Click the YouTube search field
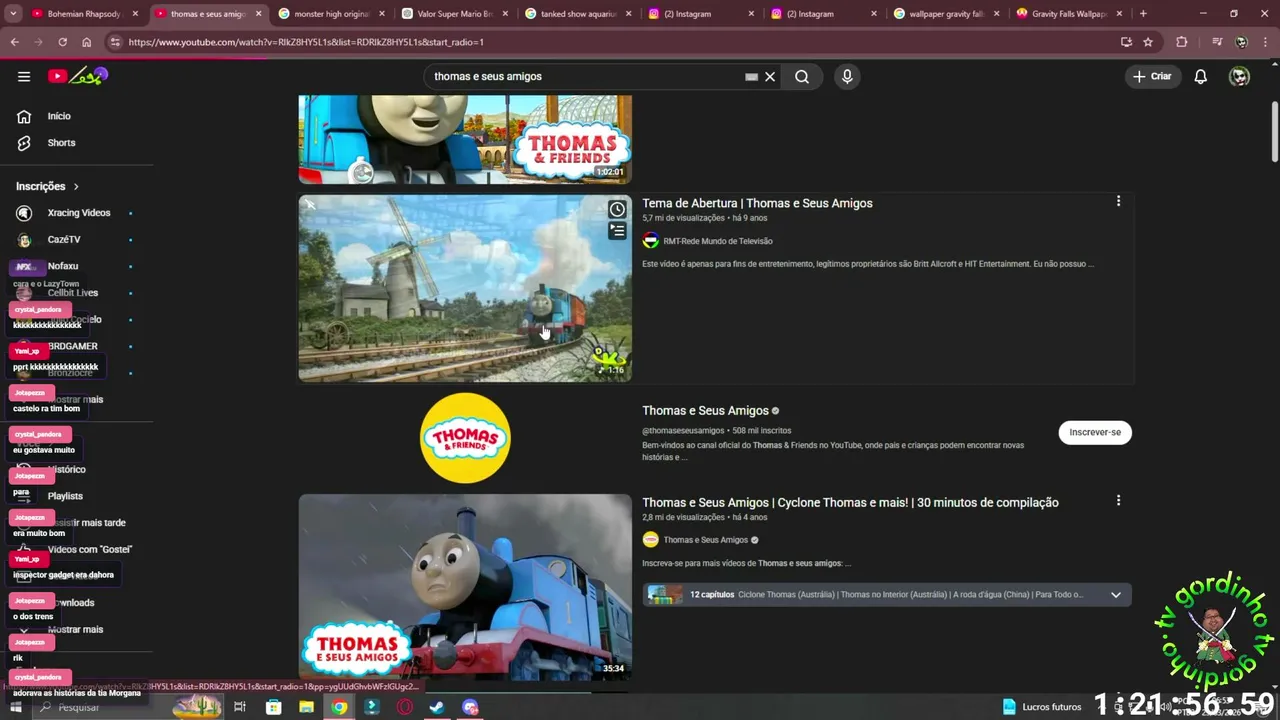Screen dimensions: 1280x720 pyautogui.click(x=590, y=76)
